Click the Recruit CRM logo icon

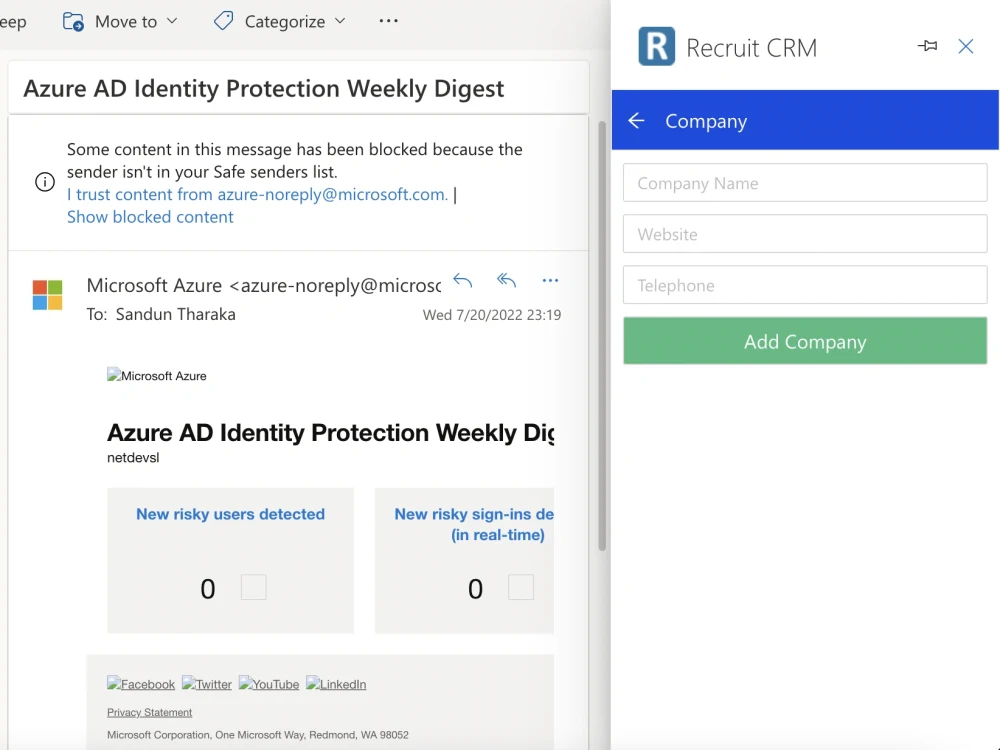(x=655, y=46)
